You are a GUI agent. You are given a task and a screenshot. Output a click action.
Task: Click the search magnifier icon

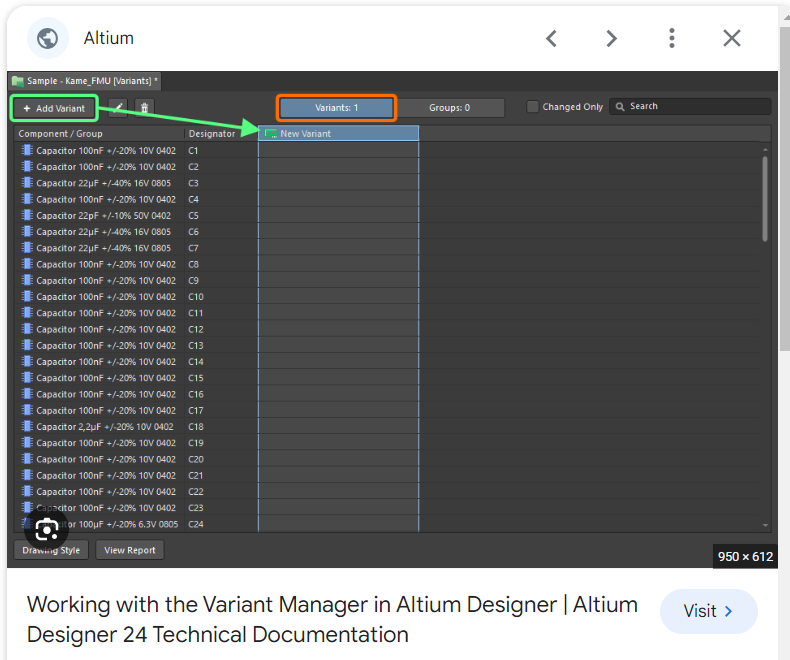coord(620,107)
